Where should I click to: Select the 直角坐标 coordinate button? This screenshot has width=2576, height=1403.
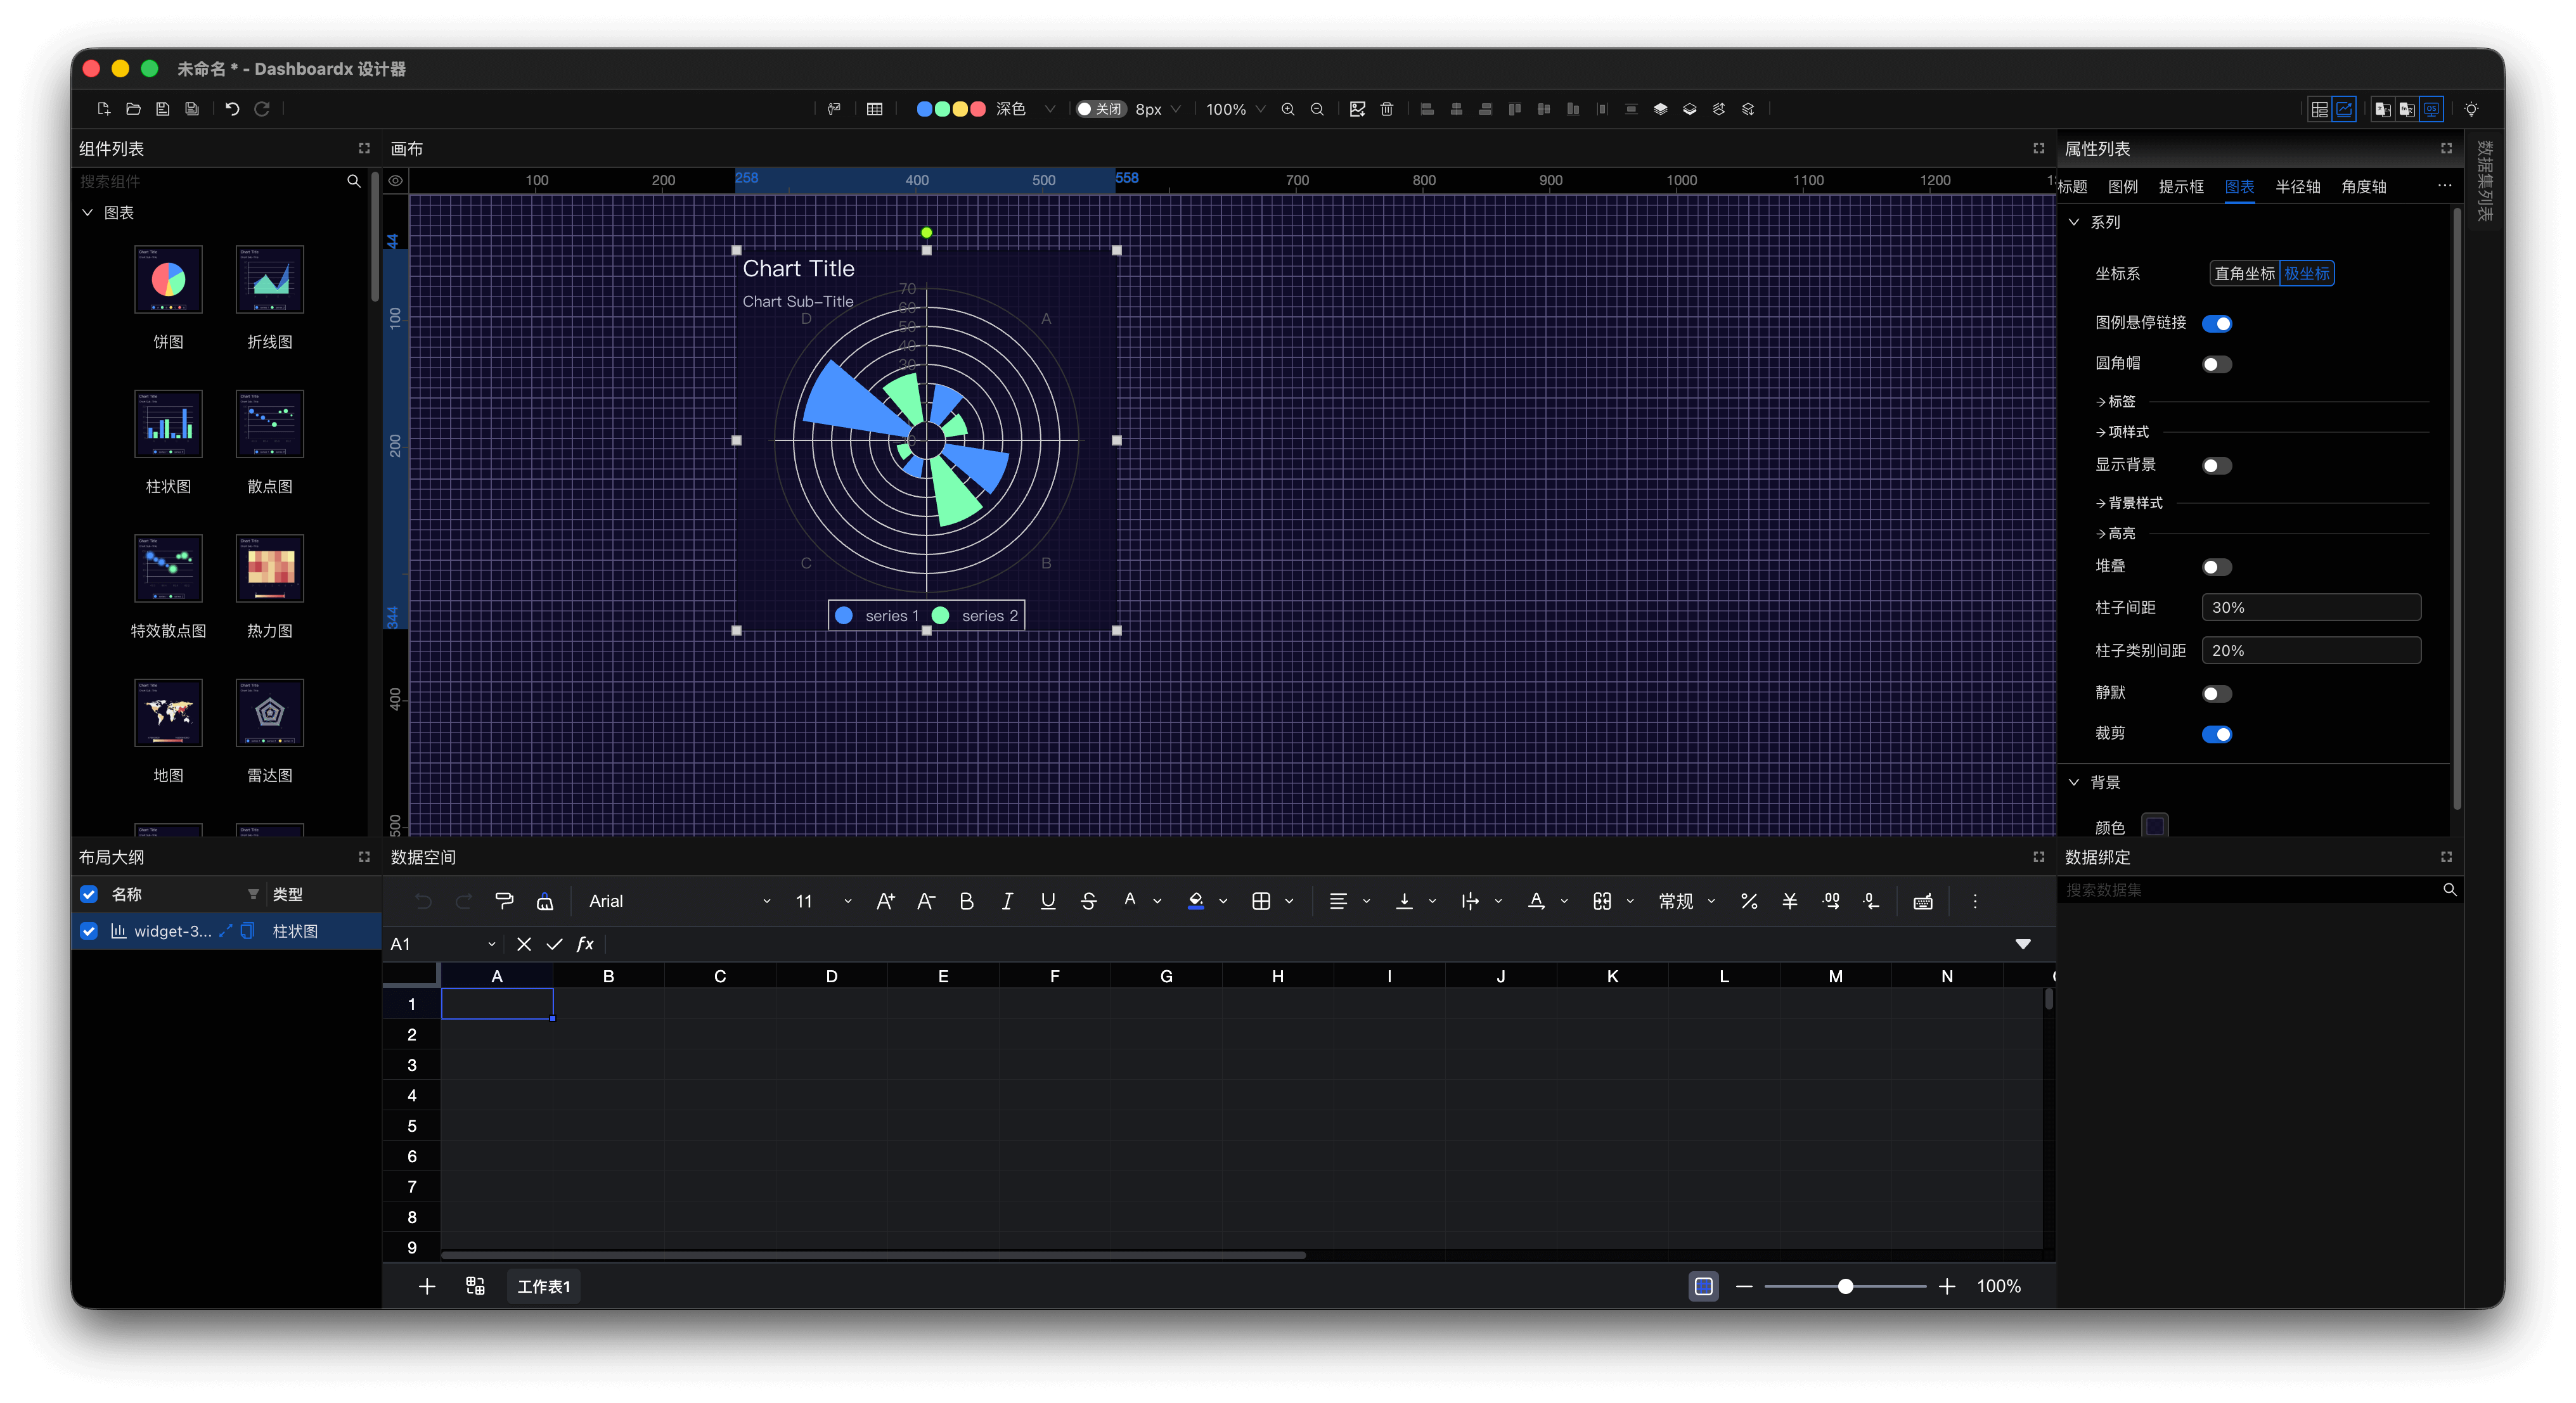(x=2244, y=273)
